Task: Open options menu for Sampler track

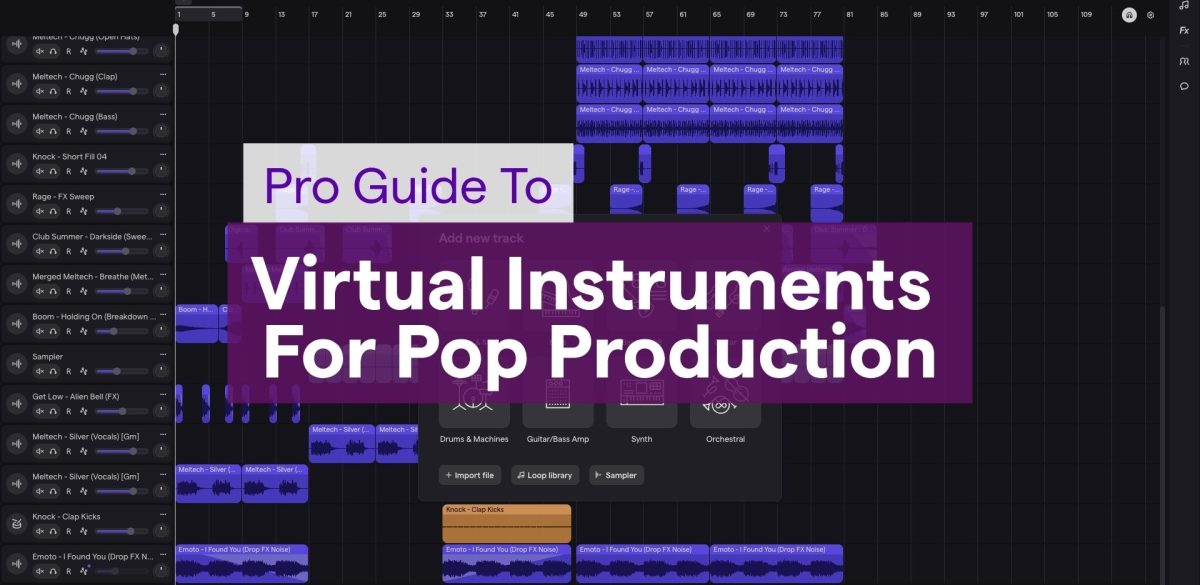Action: pyautogui.click(x=161, y=356)
